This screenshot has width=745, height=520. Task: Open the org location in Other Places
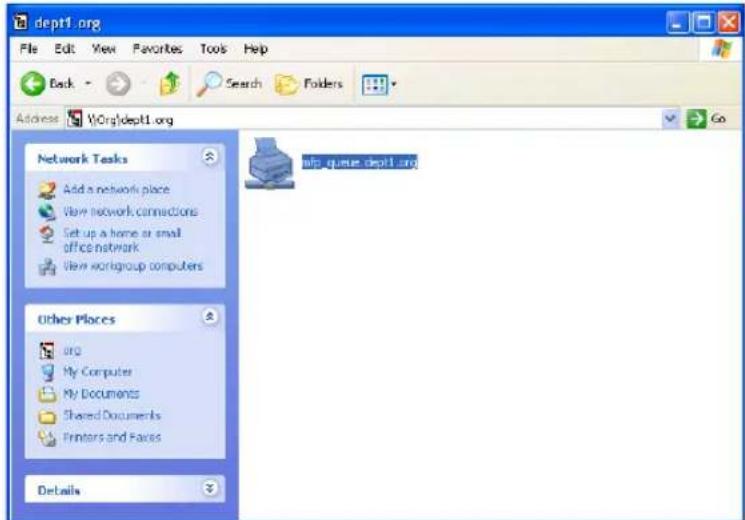click(72, 350)
